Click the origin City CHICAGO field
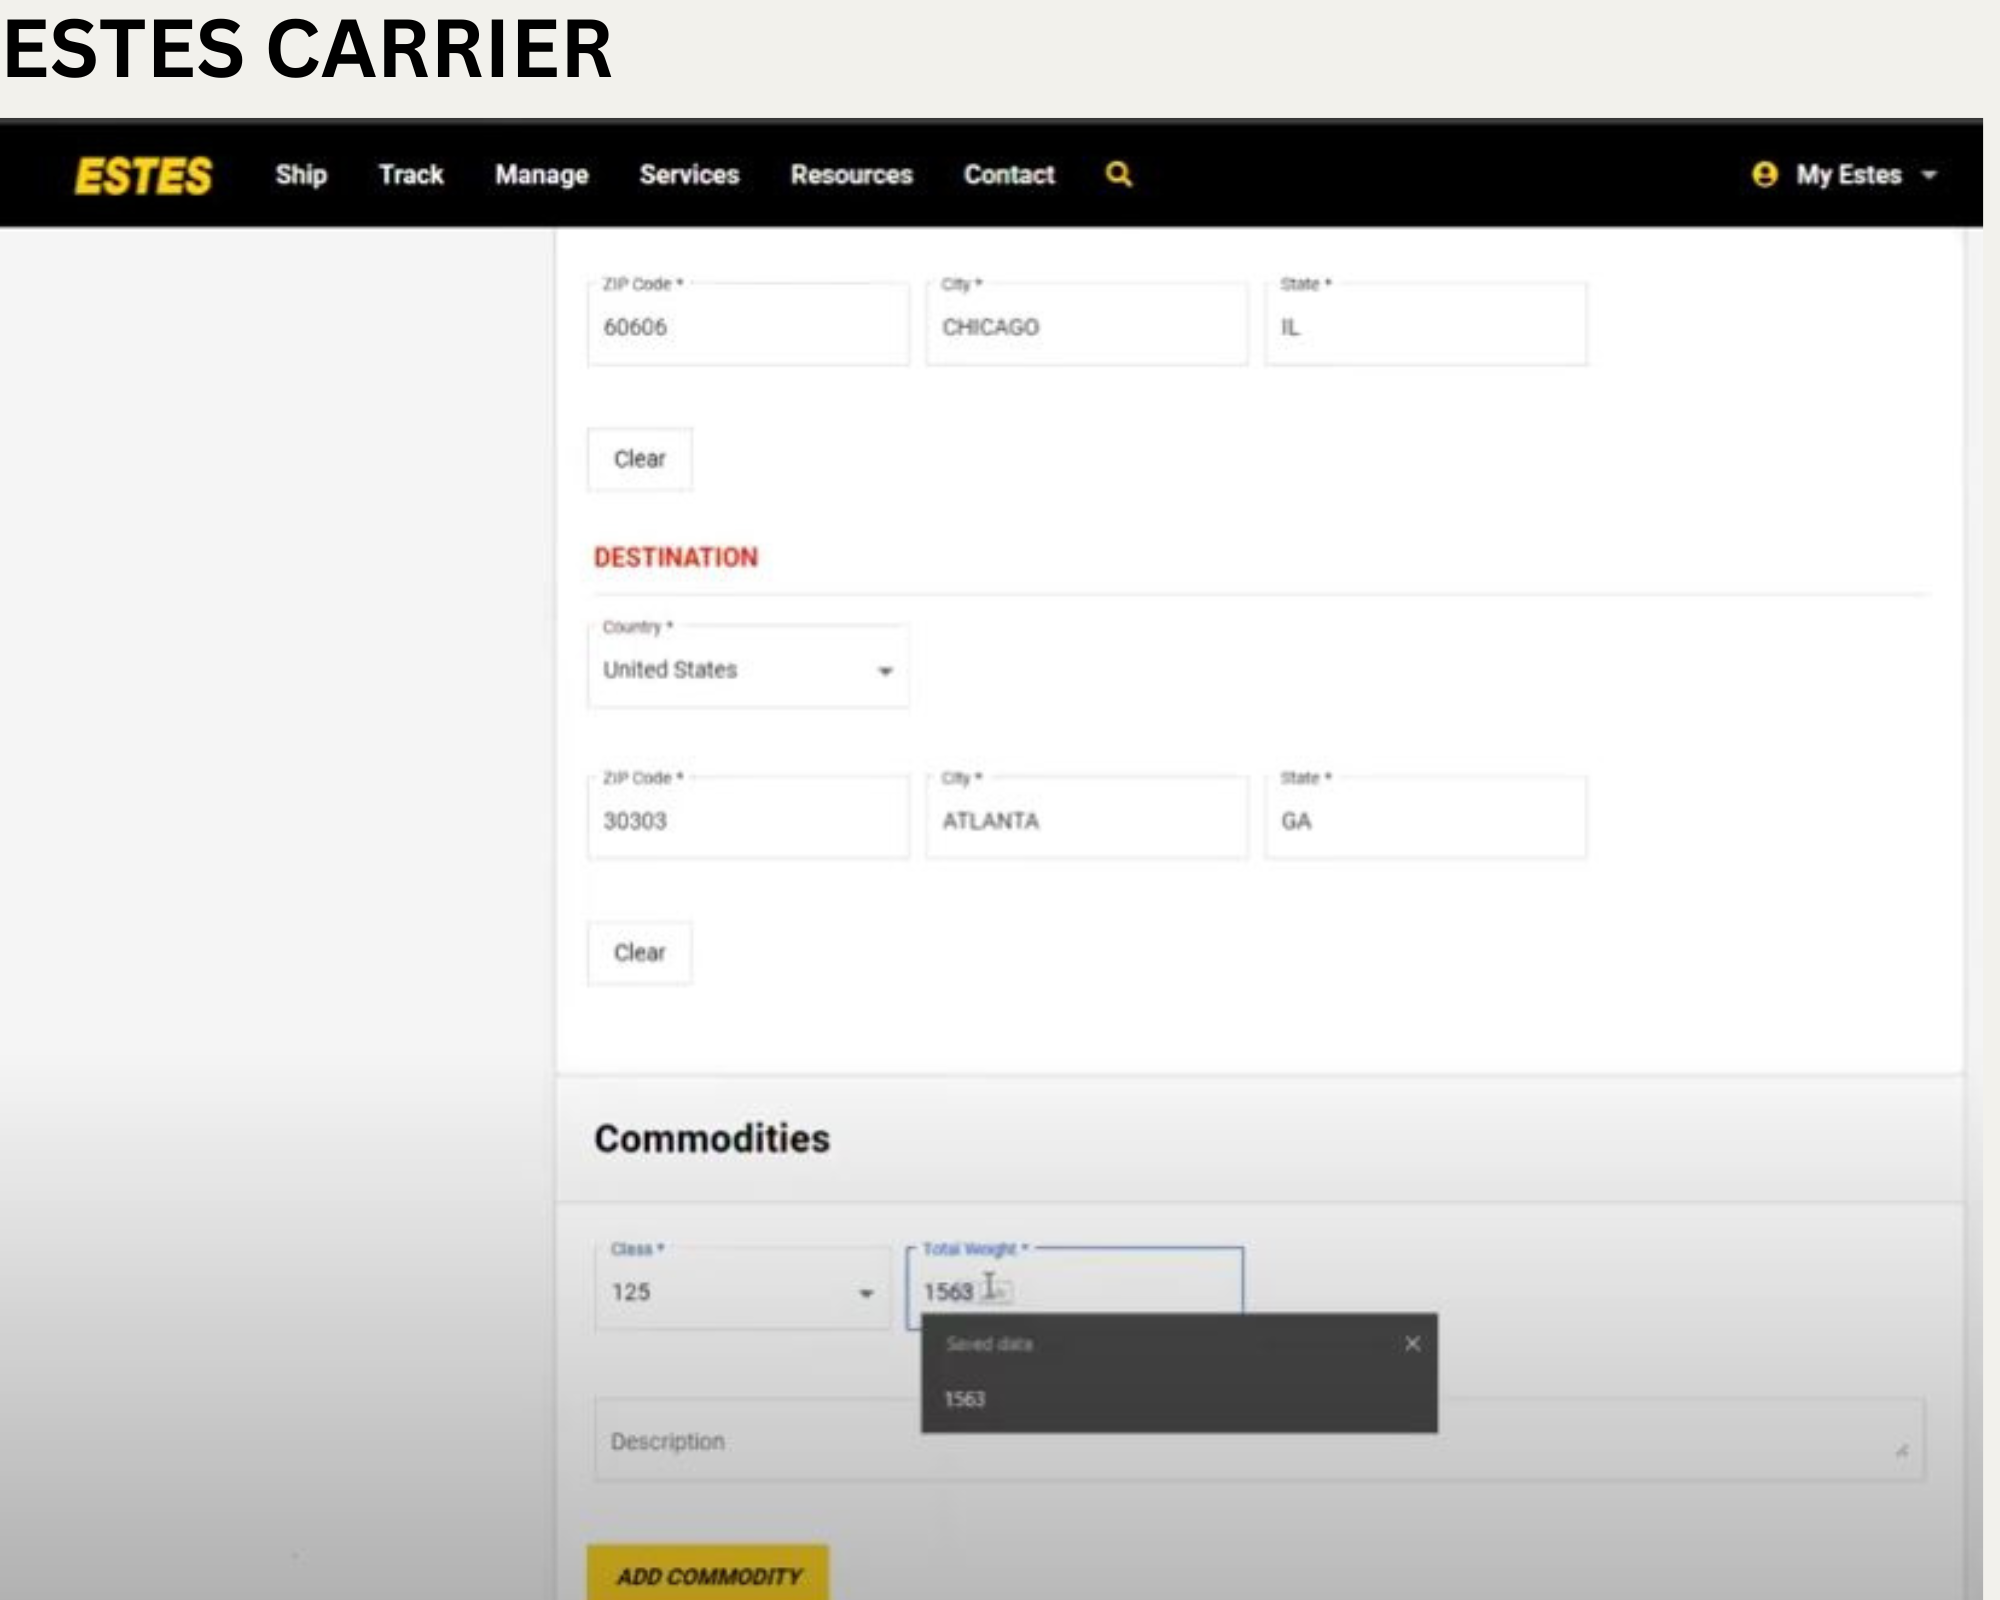The width and height of the screenshot is (2000, 1600). click(1086, 327)
